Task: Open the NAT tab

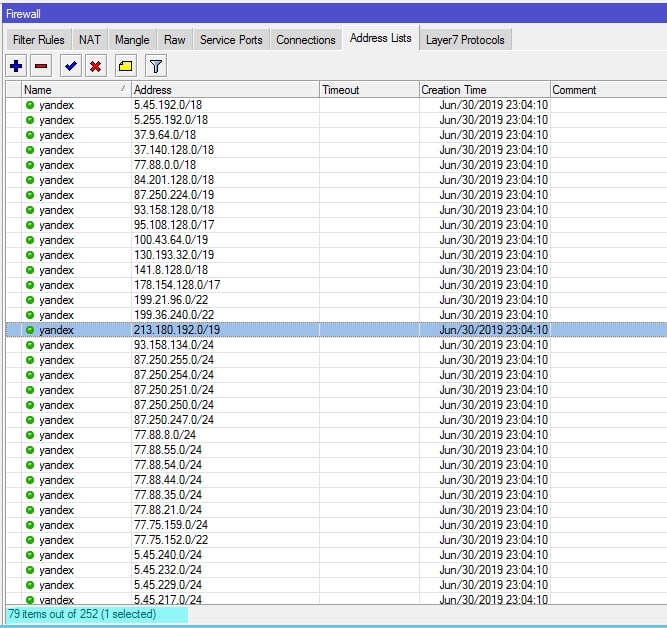Action: tap(90, 40)
